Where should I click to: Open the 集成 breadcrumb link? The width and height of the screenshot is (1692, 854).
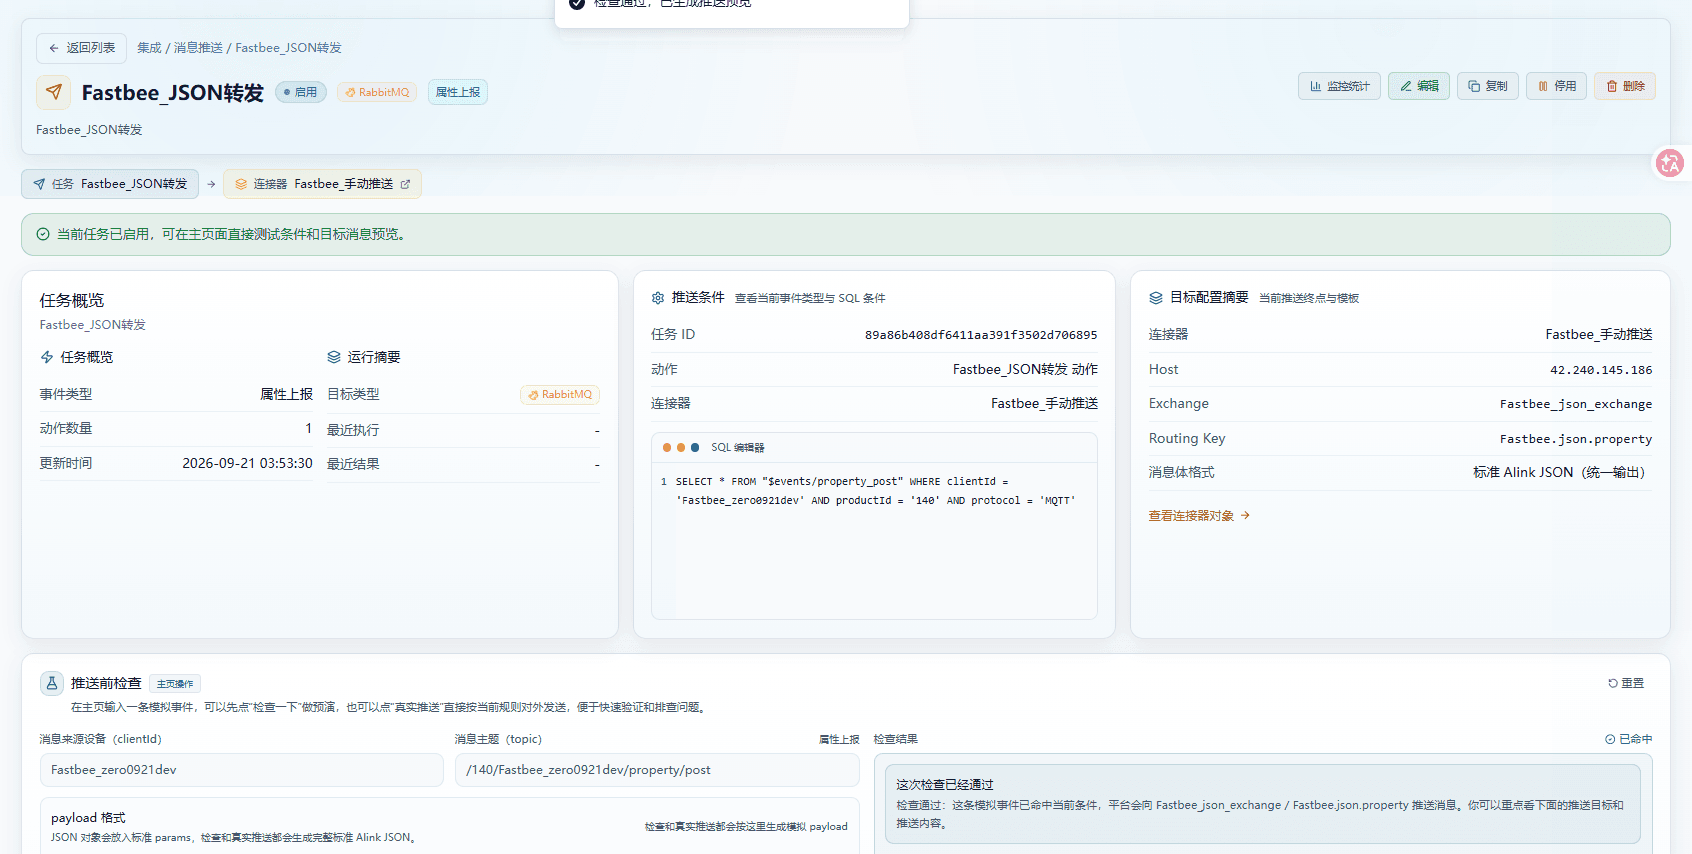coord(149,48)
